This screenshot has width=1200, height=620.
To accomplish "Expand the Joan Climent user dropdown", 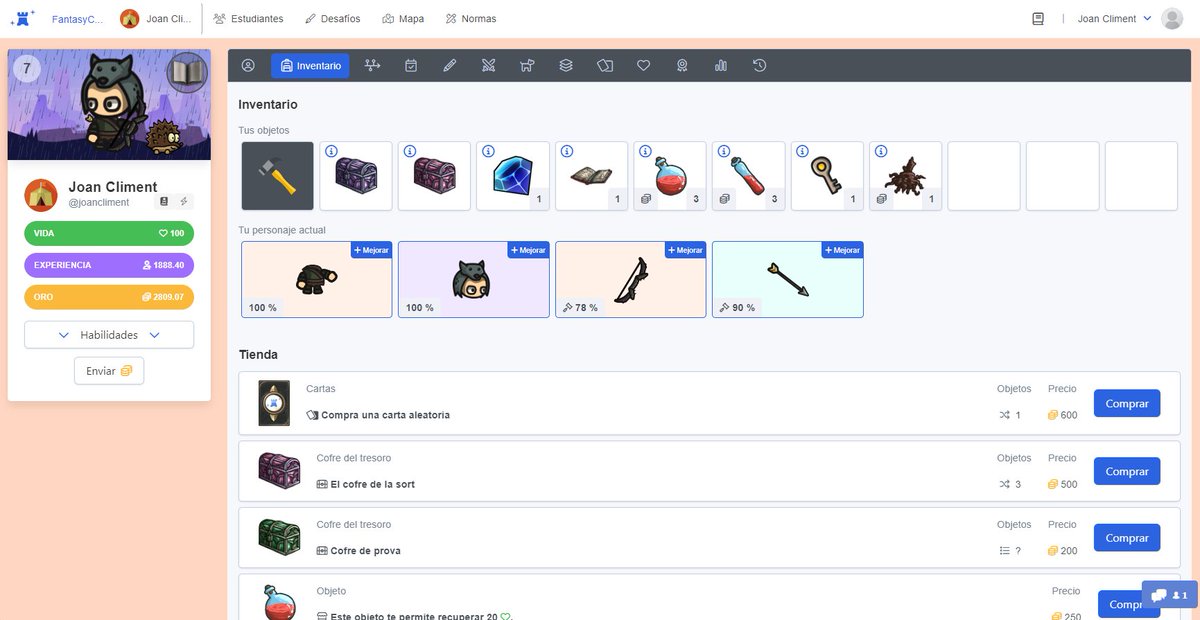I will tap(1114, 19).
